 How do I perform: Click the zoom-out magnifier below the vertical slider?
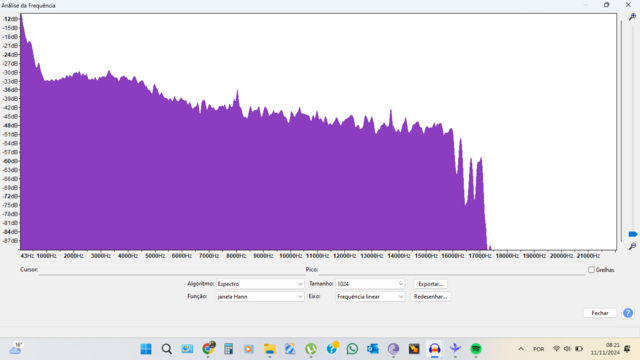tap(632, 246)
